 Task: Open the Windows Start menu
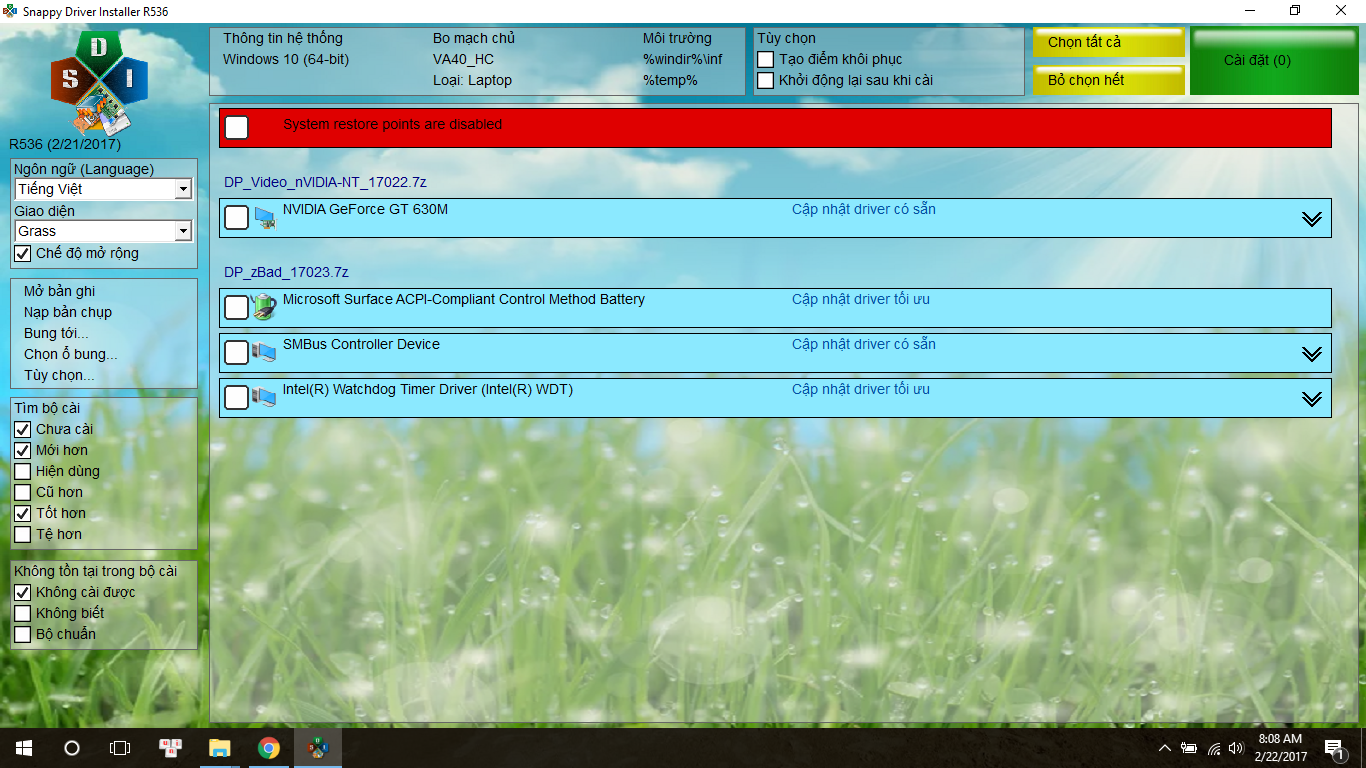coord(23,748)
